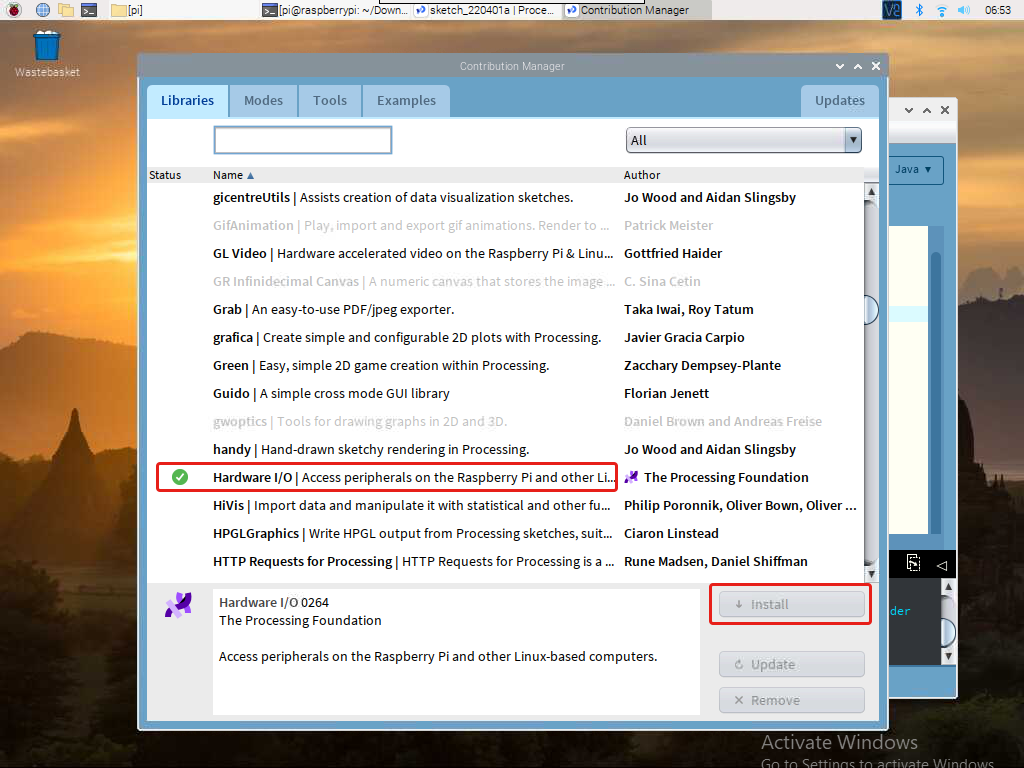Click the sketch console scroll-down arrow
The height and width of the screenshot is (768, 1024).
pyautogui.click(x=948, y=656)
